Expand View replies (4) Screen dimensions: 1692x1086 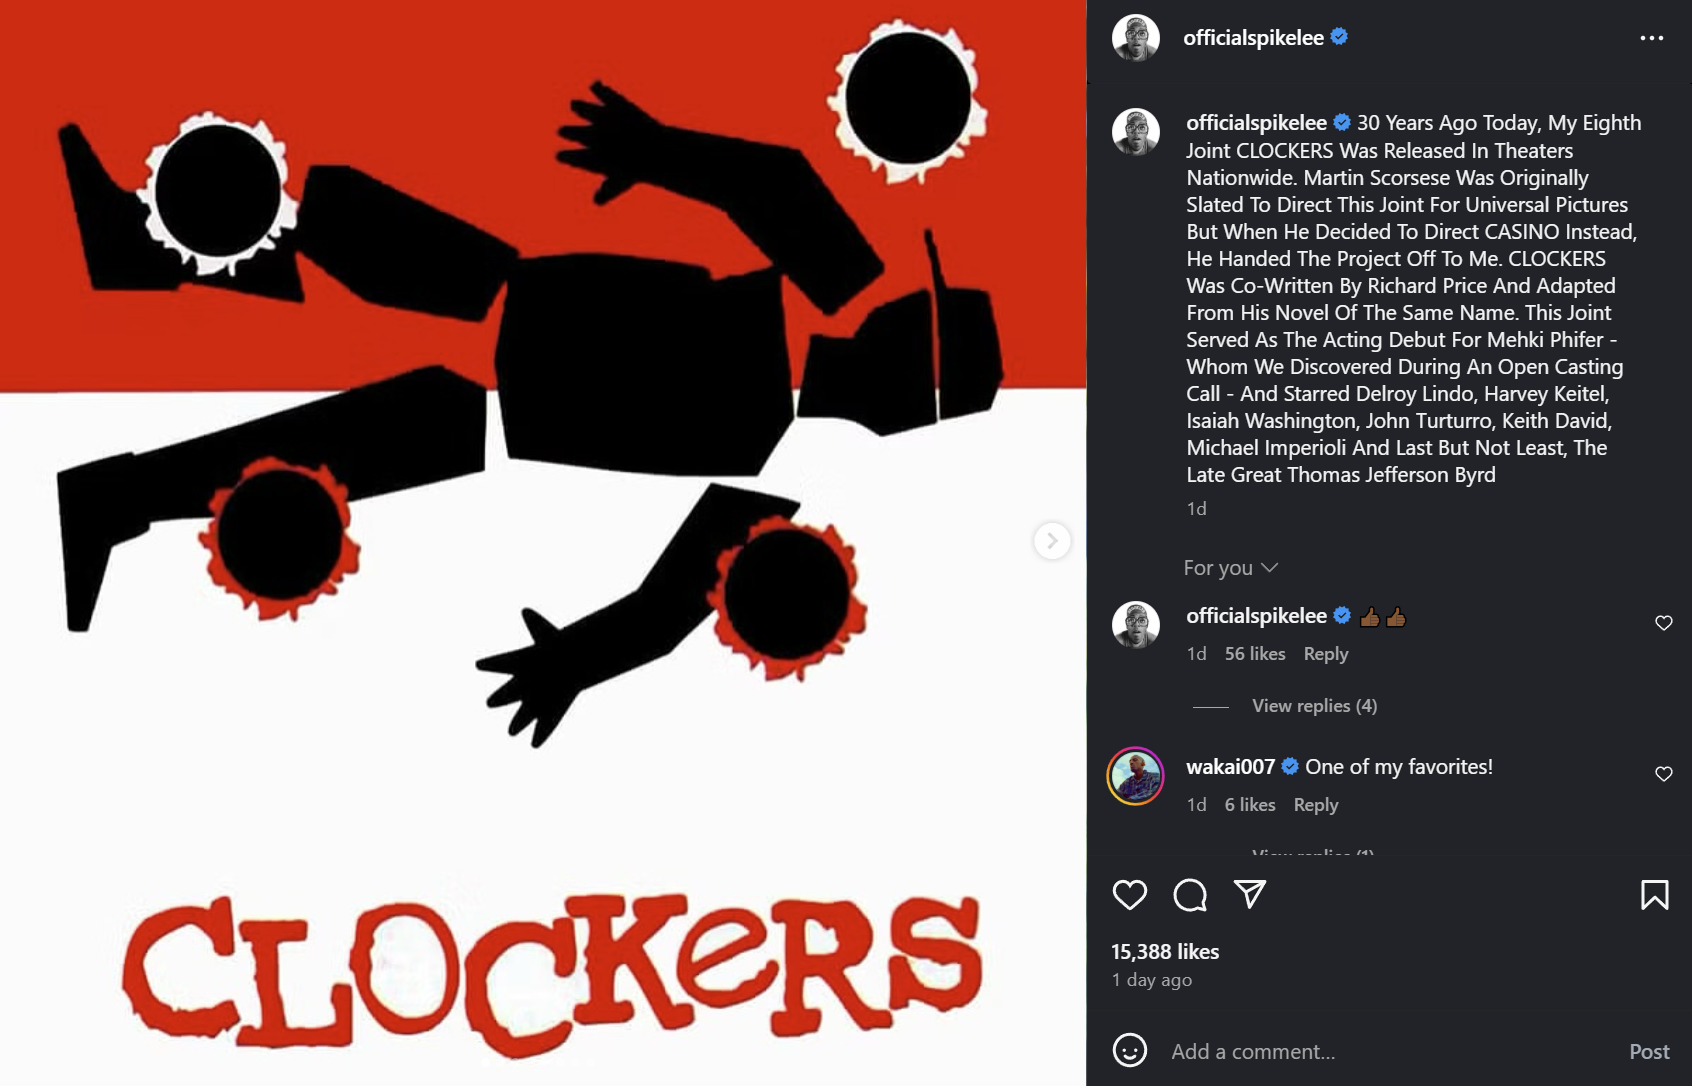tap(1314, 706)
